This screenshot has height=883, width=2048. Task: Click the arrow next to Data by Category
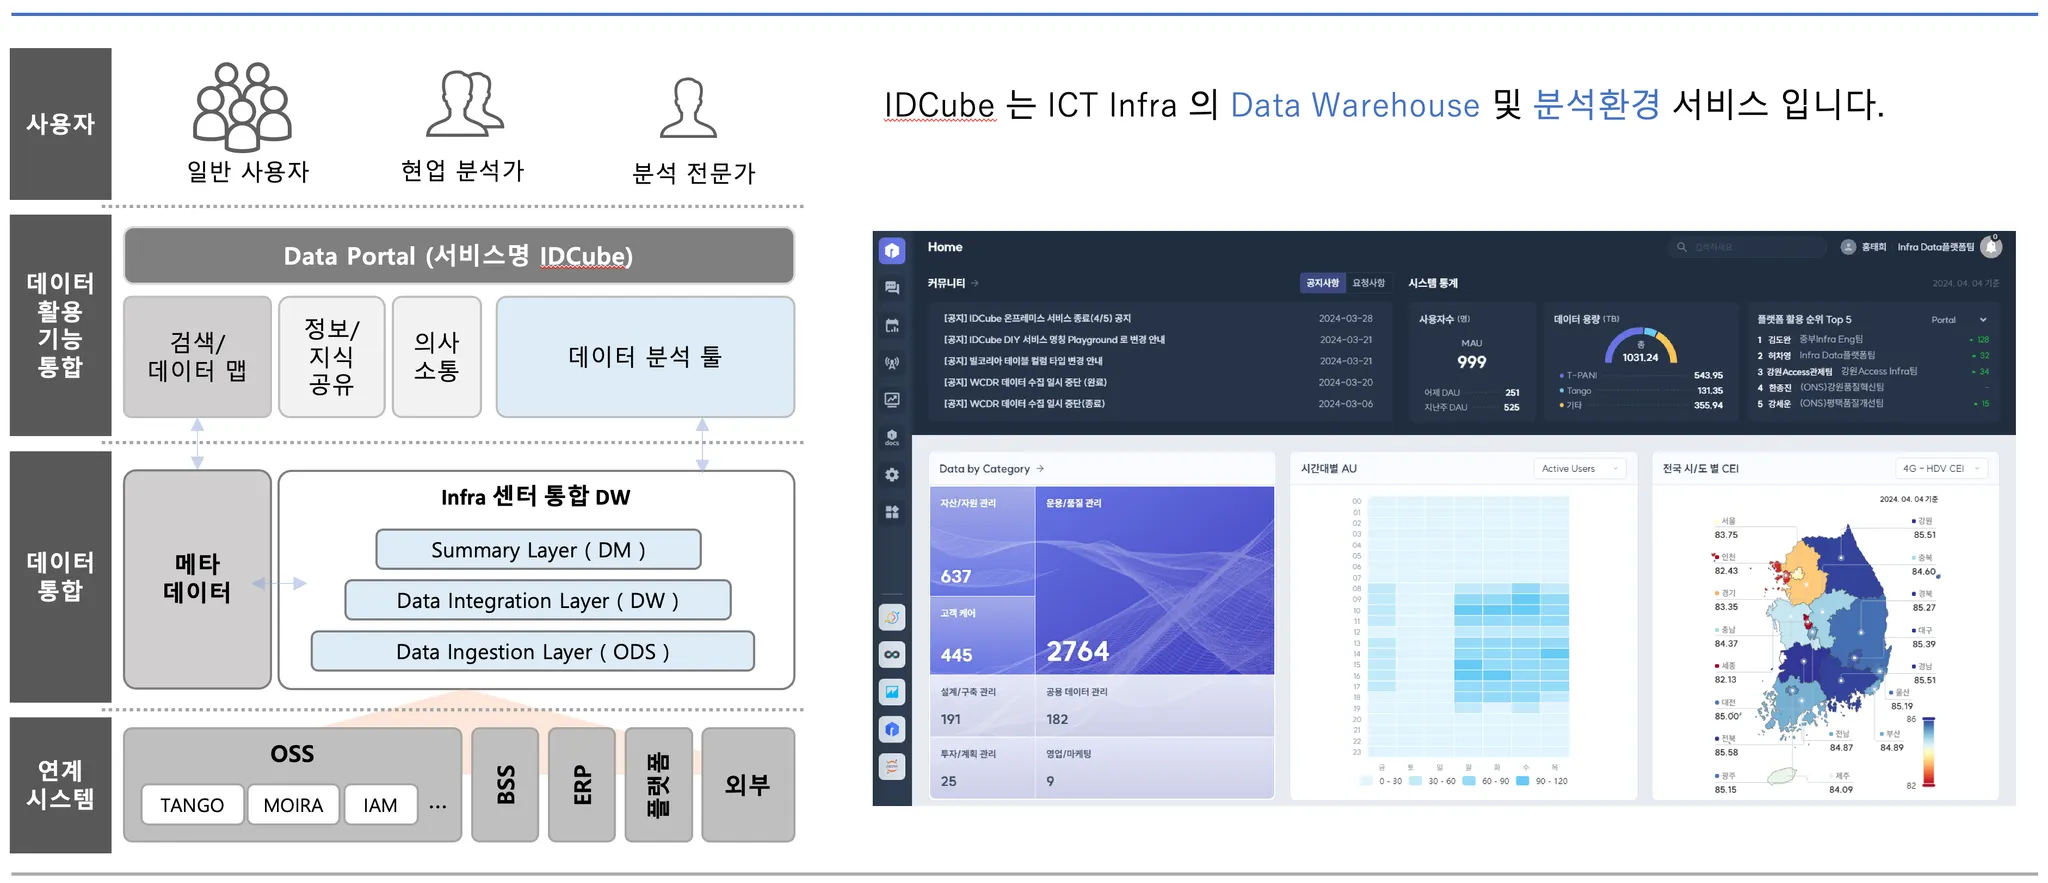pyautogui.click(x=1040, y=468)
